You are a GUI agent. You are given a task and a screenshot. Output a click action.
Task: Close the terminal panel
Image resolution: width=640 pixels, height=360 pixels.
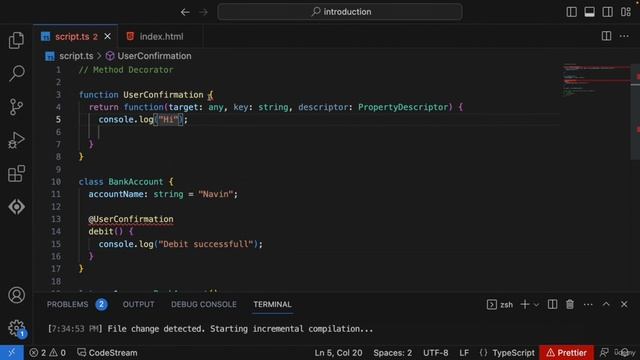click(624, 304)
